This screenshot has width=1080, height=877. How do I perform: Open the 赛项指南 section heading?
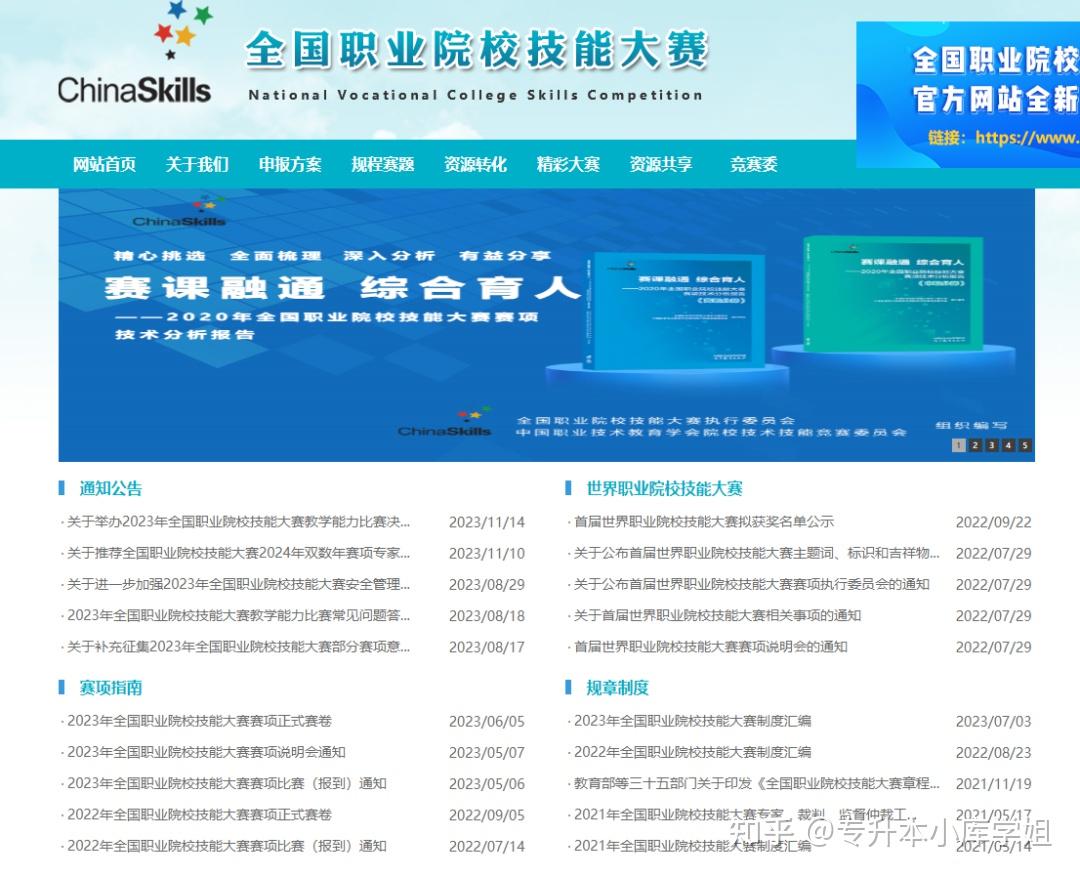tap(111, 688)
